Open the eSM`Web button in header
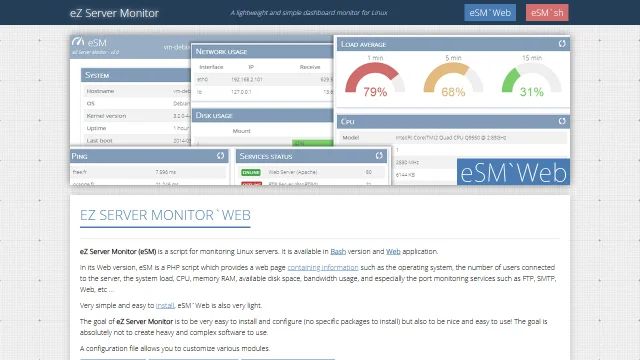Screen dimensions: 640x360 coord(490,13)
